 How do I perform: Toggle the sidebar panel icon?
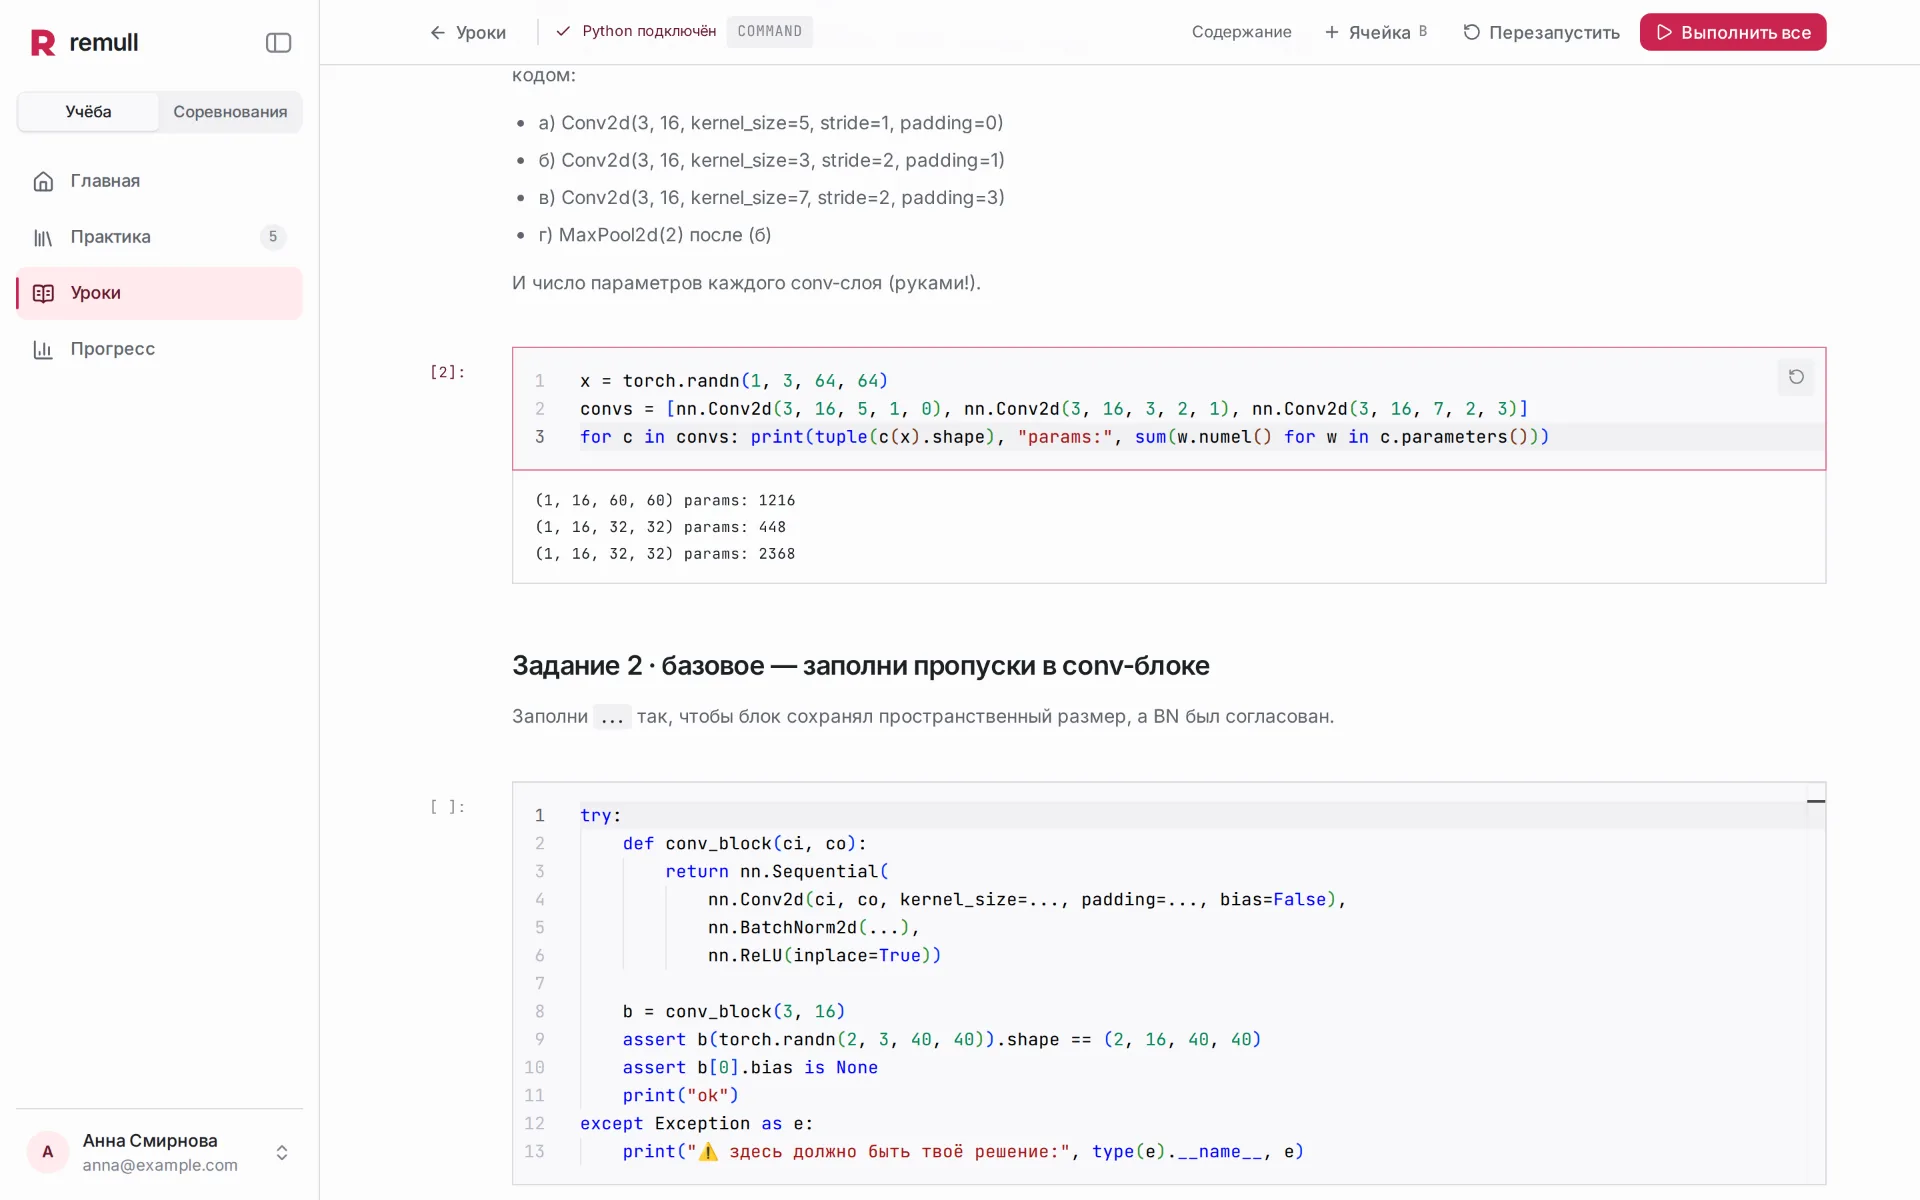coord(278,42)
